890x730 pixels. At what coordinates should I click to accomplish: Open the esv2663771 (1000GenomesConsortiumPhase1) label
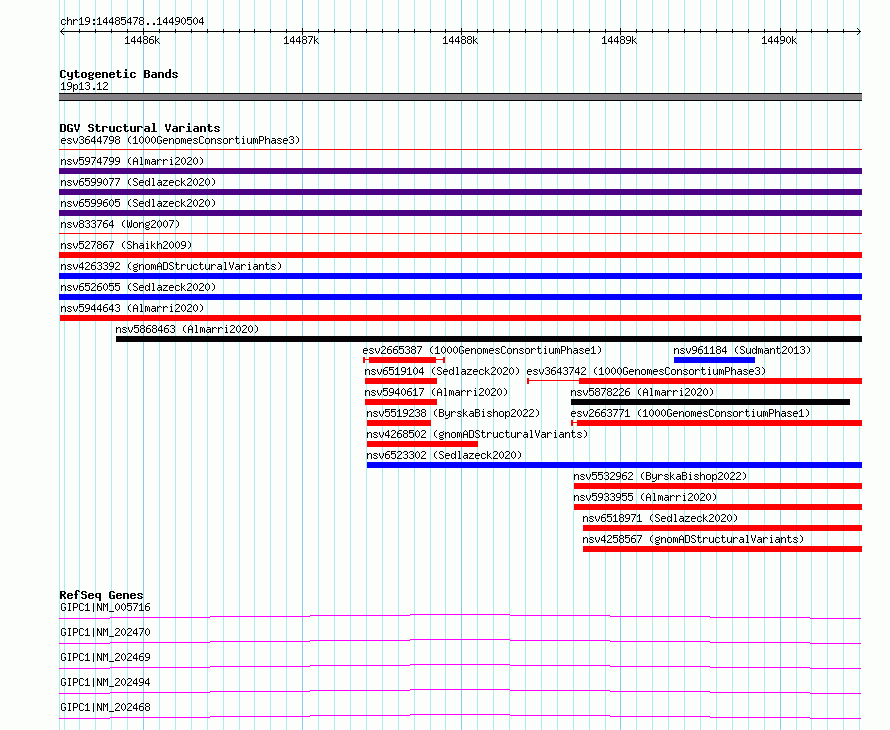[691, 413]
